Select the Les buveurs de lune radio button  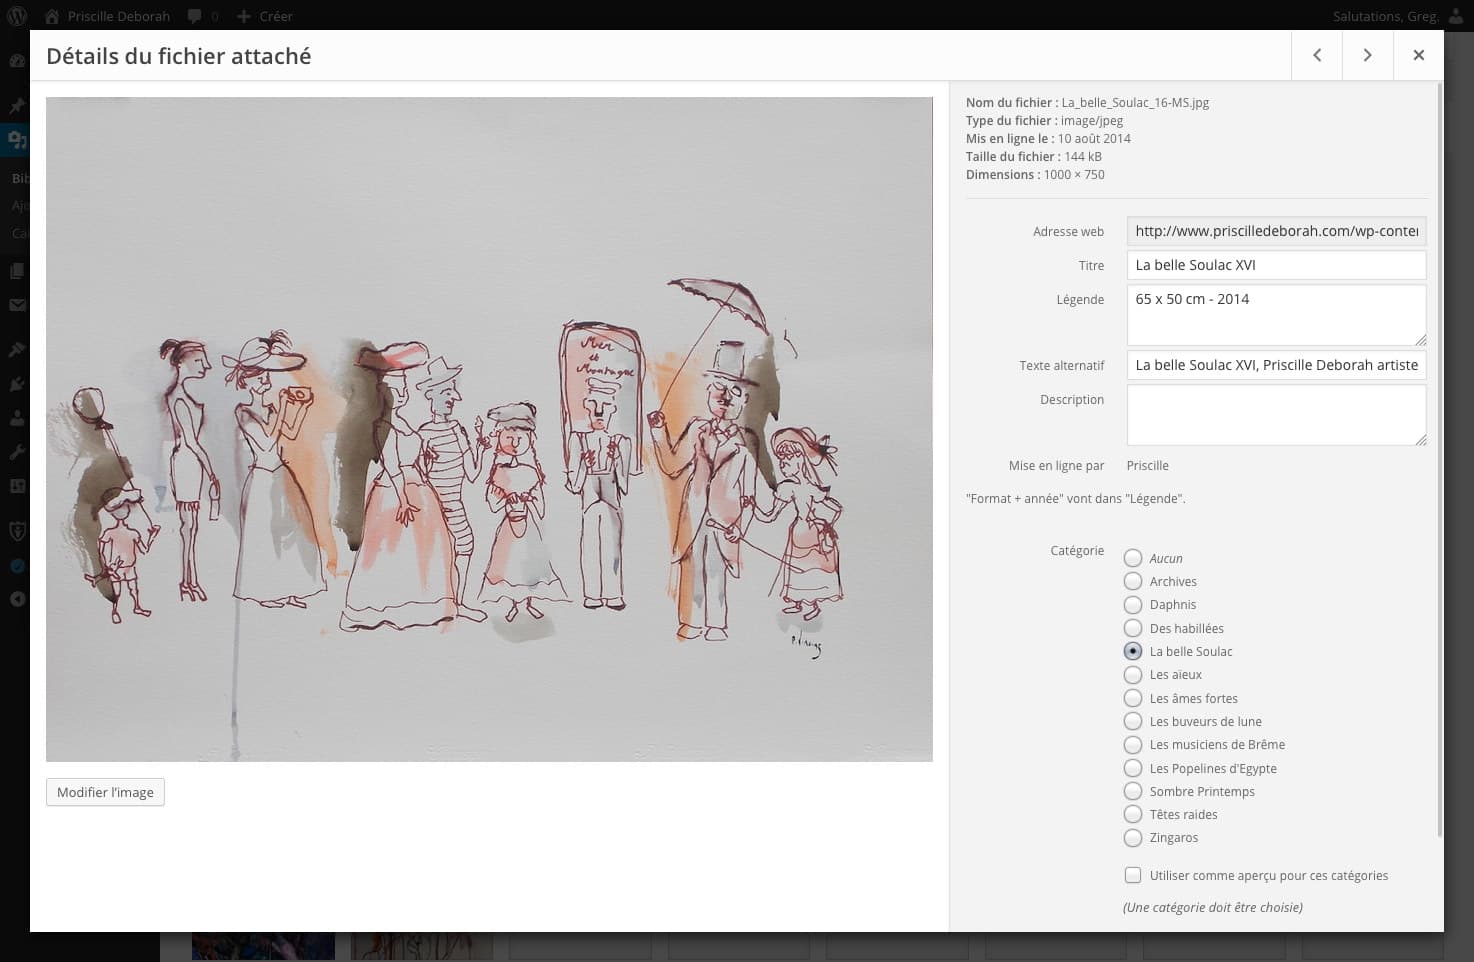[x=1133, y=721]
